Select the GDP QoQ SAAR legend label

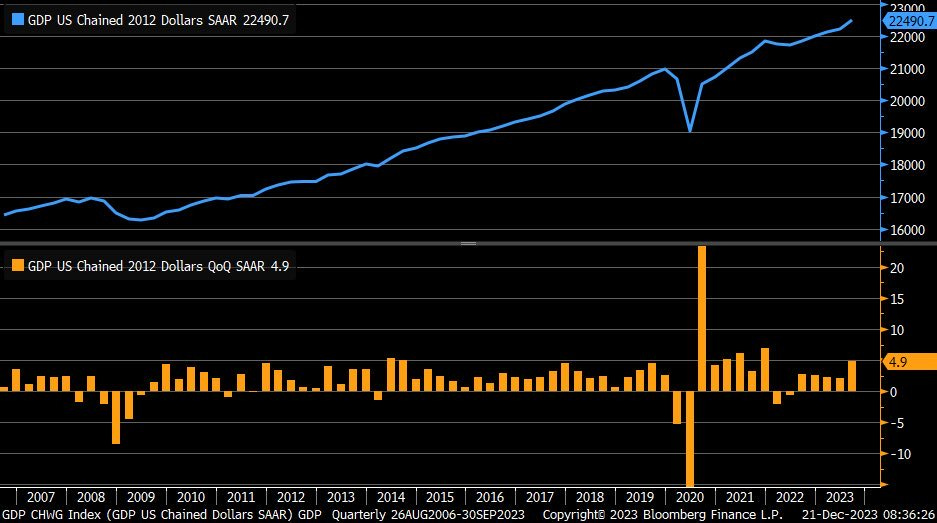click(x=148, y=266)
